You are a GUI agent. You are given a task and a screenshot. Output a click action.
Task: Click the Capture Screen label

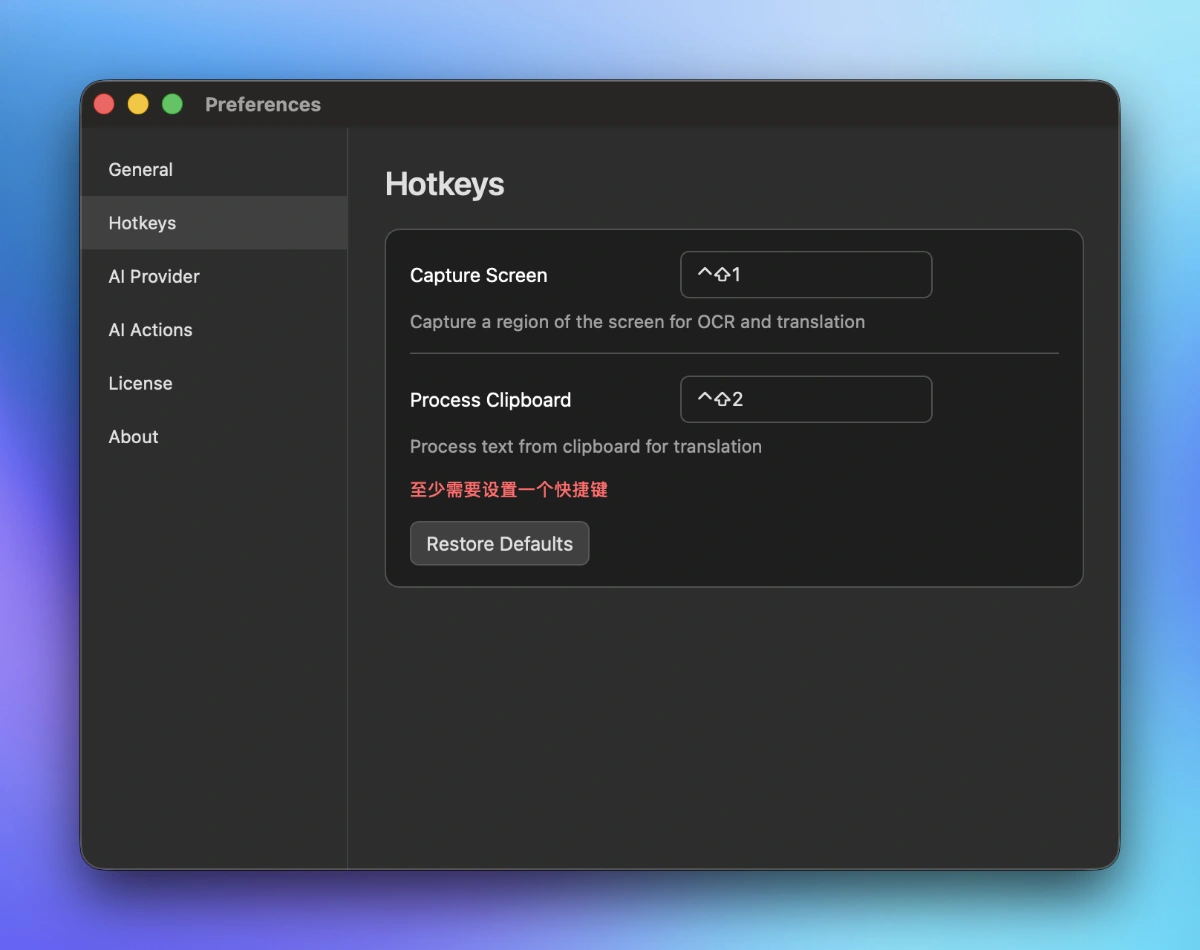[x=478, y=276]
